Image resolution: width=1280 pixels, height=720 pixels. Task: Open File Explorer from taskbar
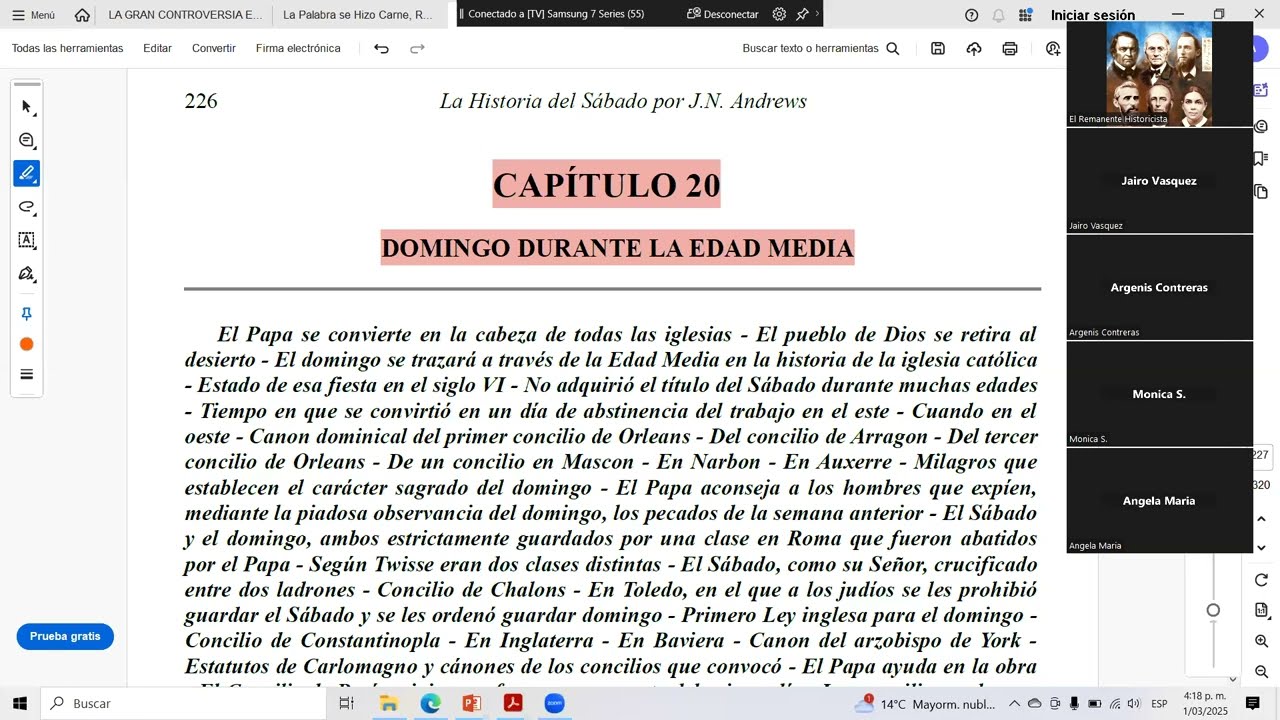388,703
